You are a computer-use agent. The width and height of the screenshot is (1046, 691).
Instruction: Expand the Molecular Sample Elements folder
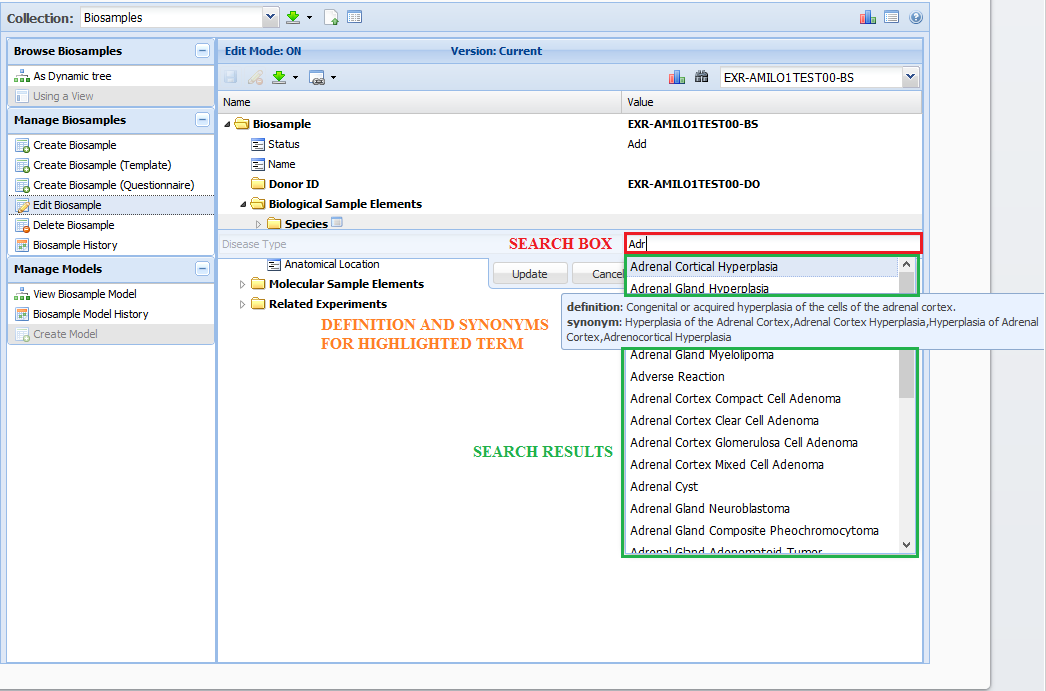click(x=242, y=285)
